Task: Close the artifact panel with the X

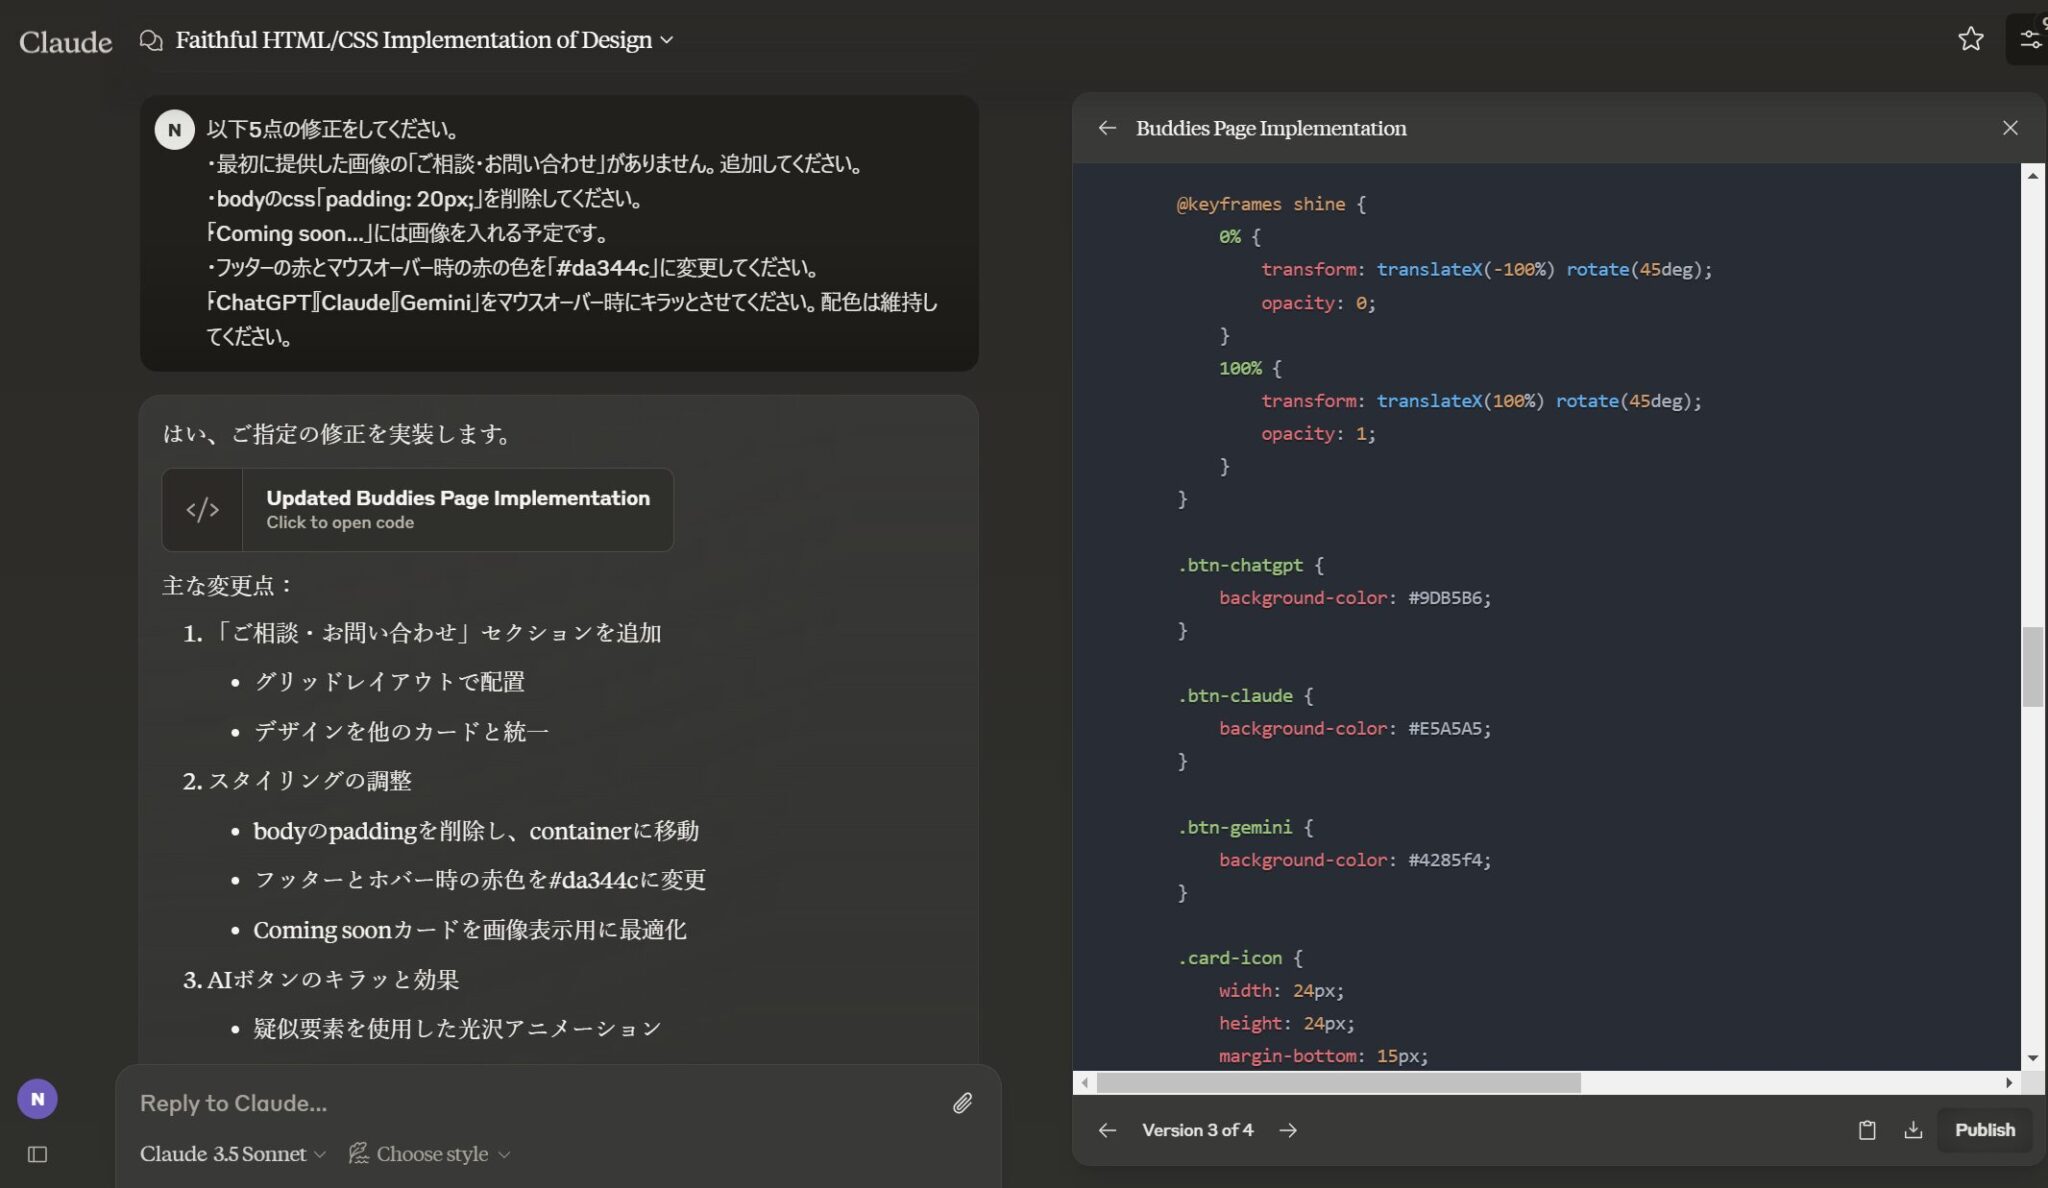Action: pos(2011,127)
